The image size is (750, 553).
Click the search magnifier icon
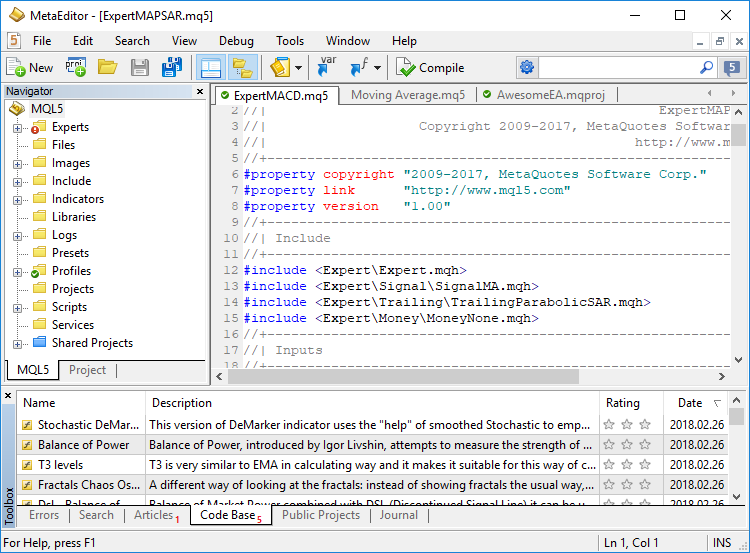(706, 67)
